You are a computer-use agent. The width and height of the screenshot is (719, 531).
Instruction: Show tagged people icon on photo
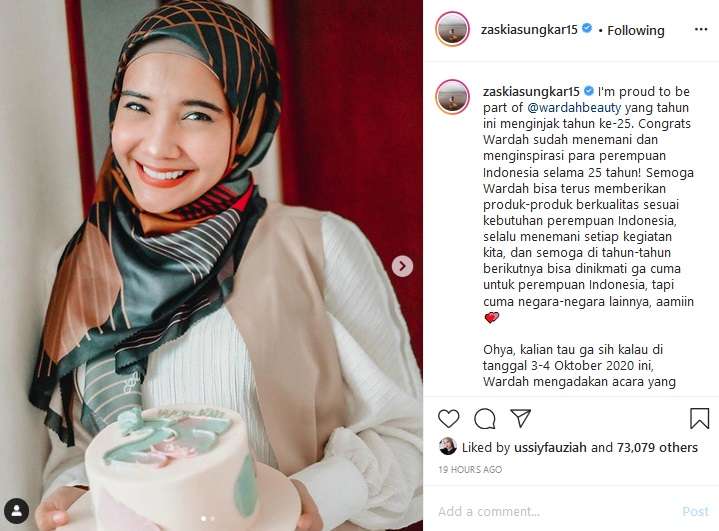coord(17,510)
